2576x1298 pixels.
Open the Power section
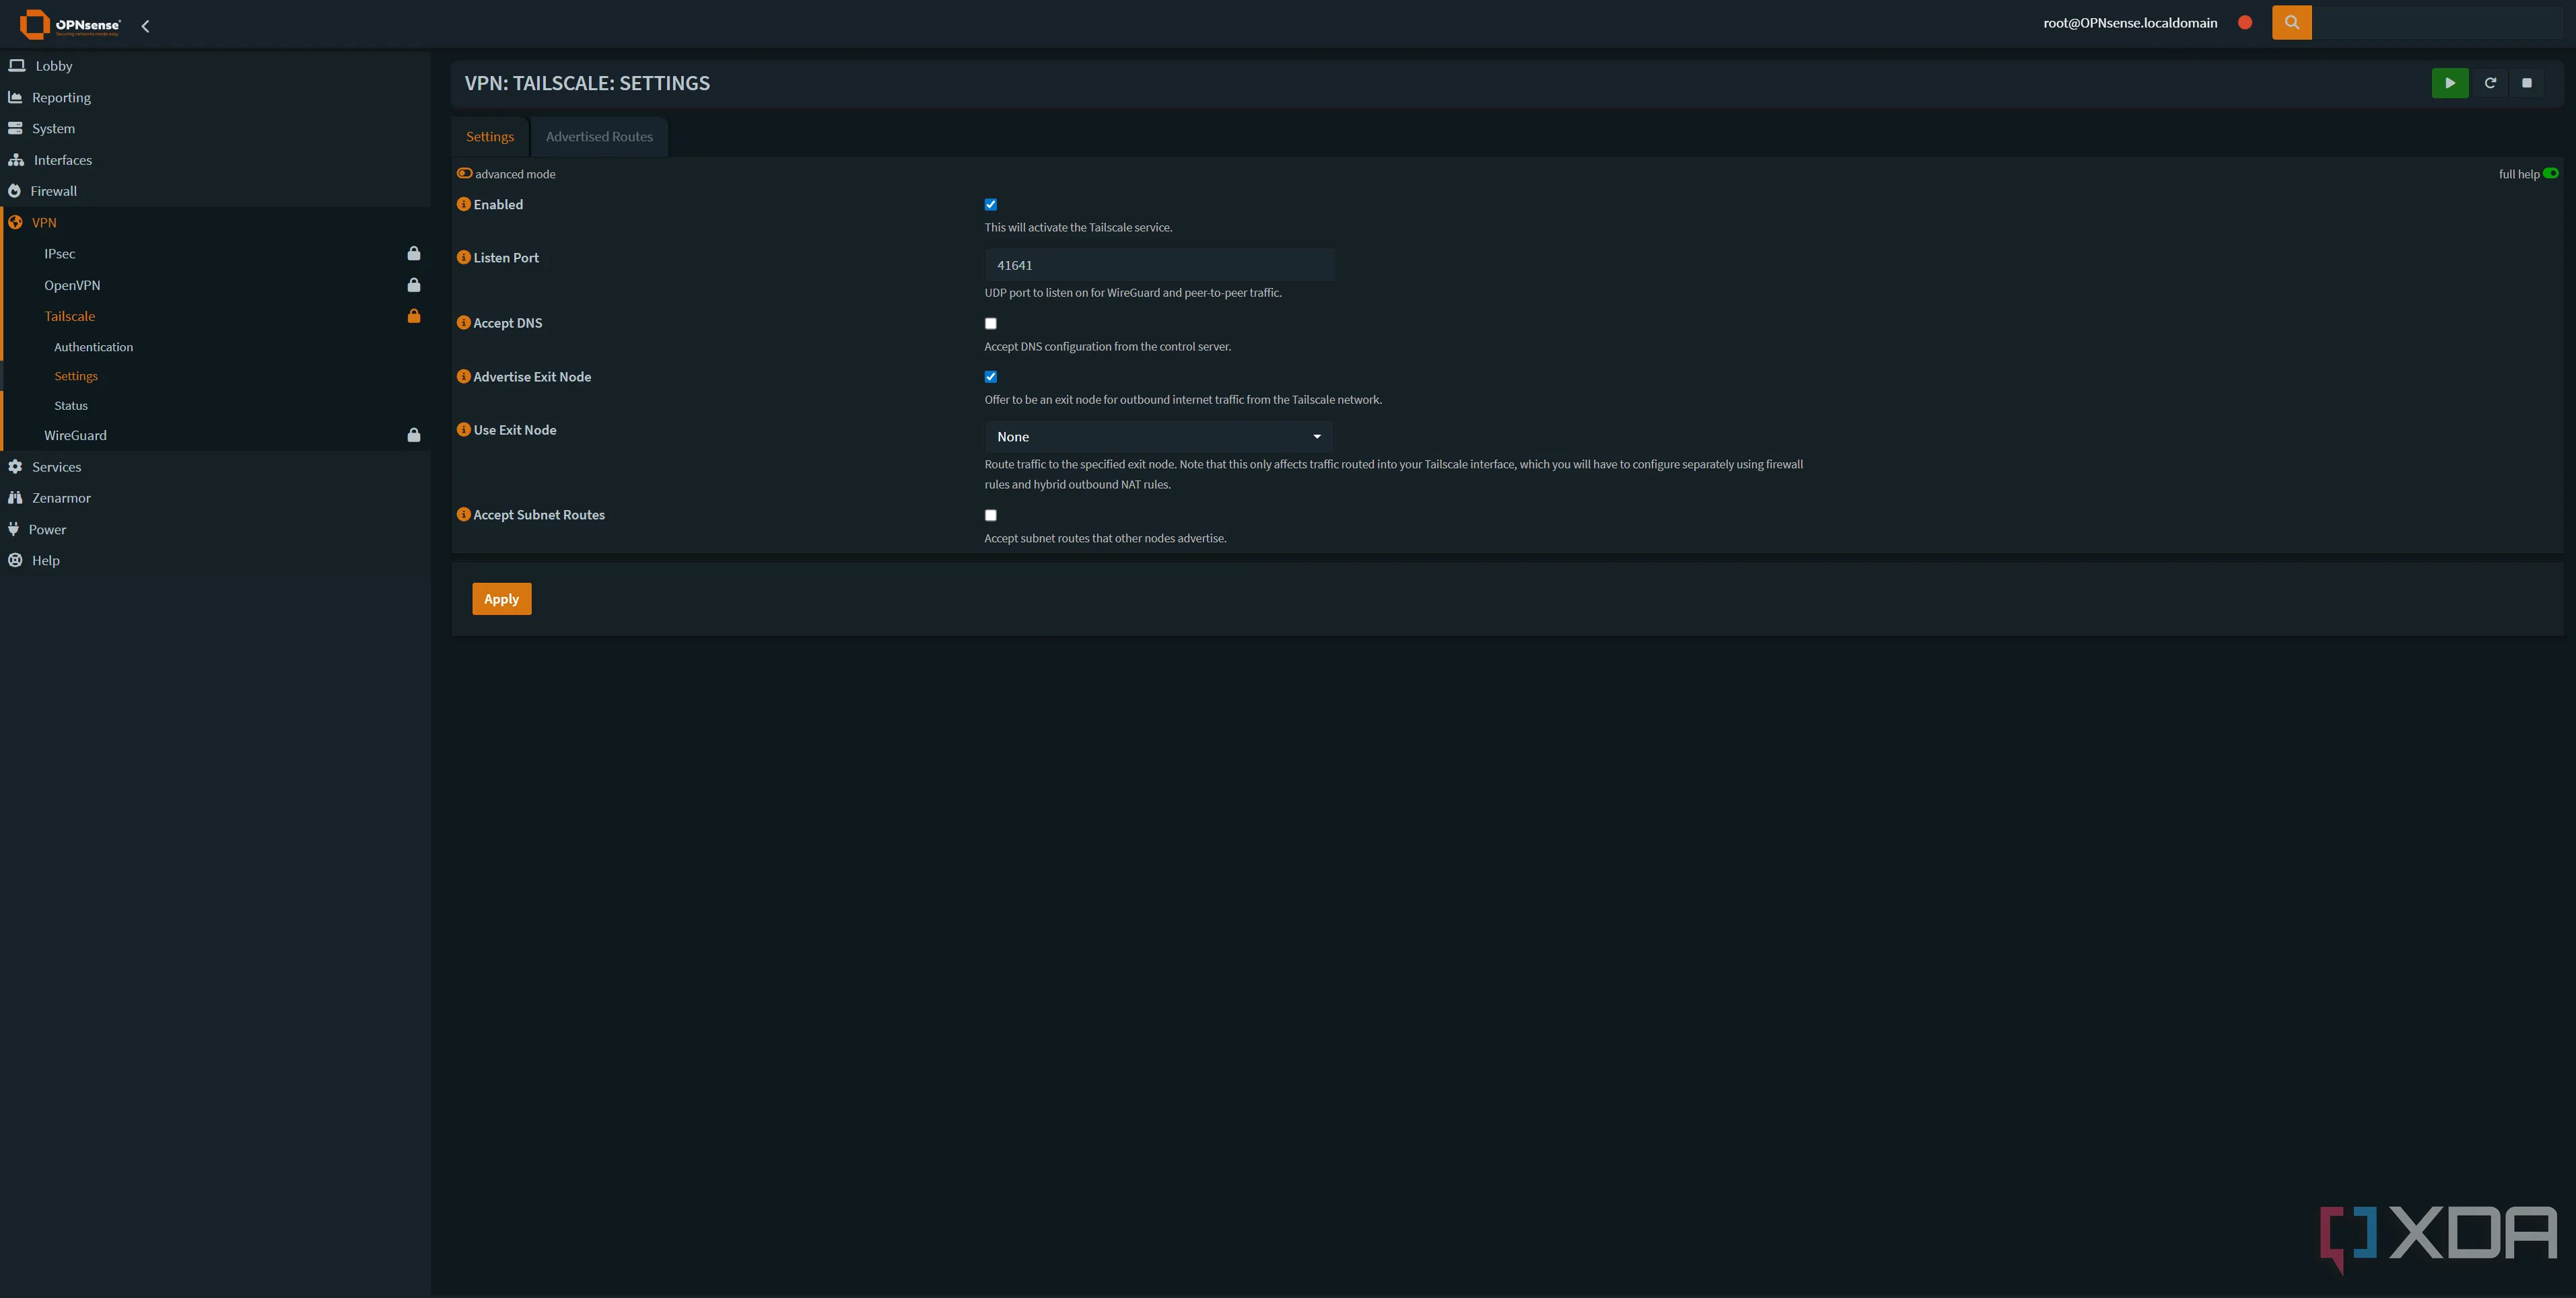coord(215,529)
